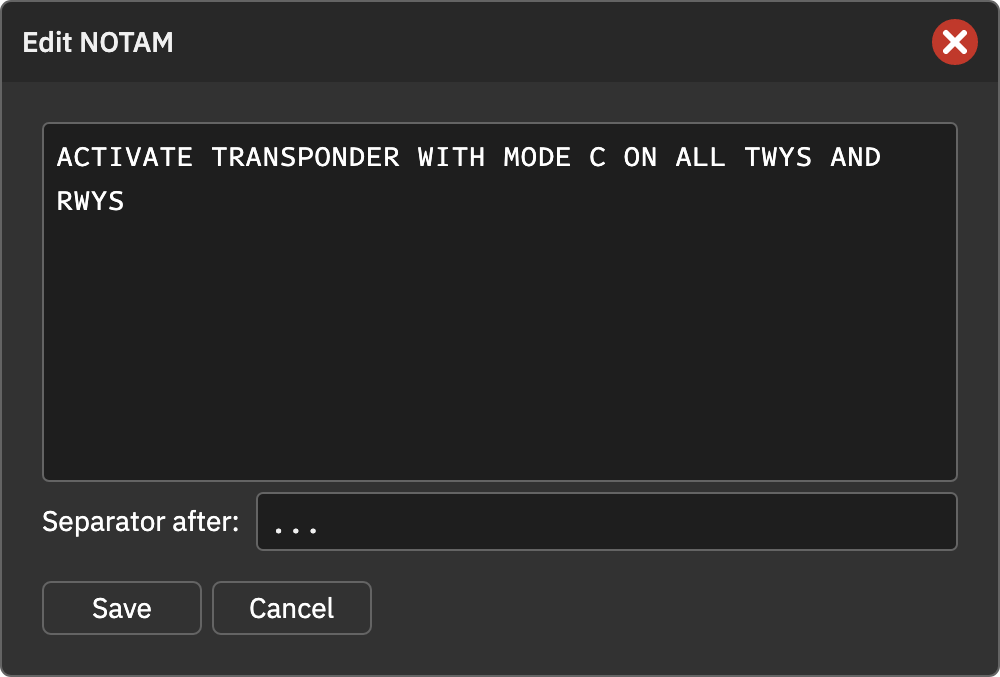Place cursor on the word ACTIVATE
1000x677 pixels.
pos(125,157)
